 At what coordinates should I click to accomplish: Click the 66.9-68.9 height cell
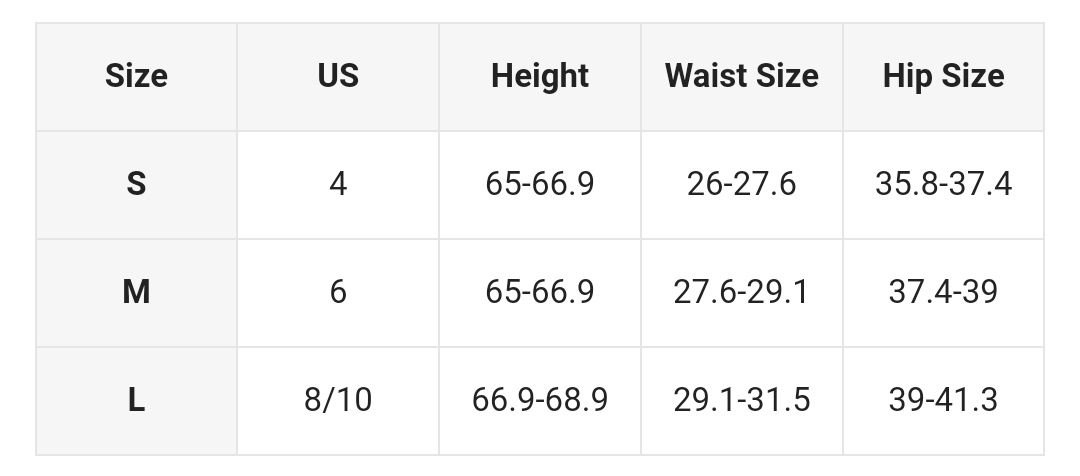coord(540,401)
